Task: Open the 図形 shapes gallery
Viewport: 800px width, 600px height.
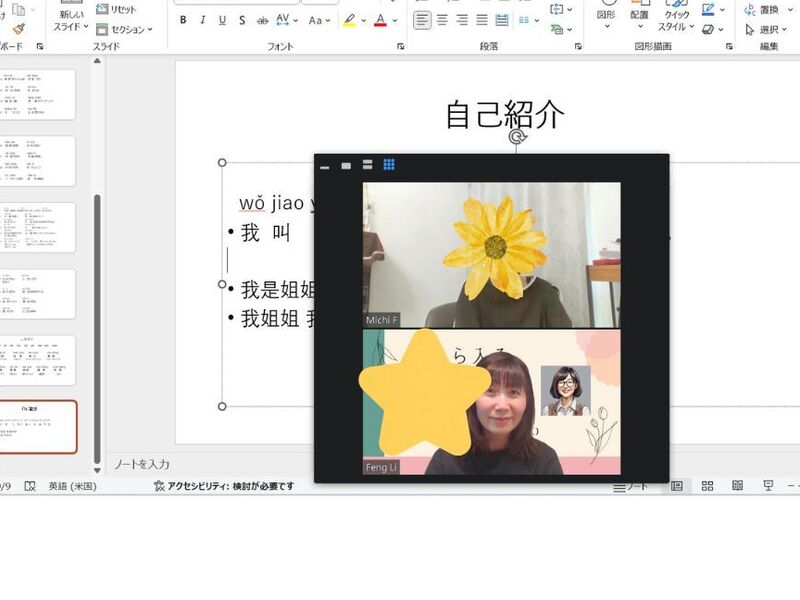Action: coord(606,20)
